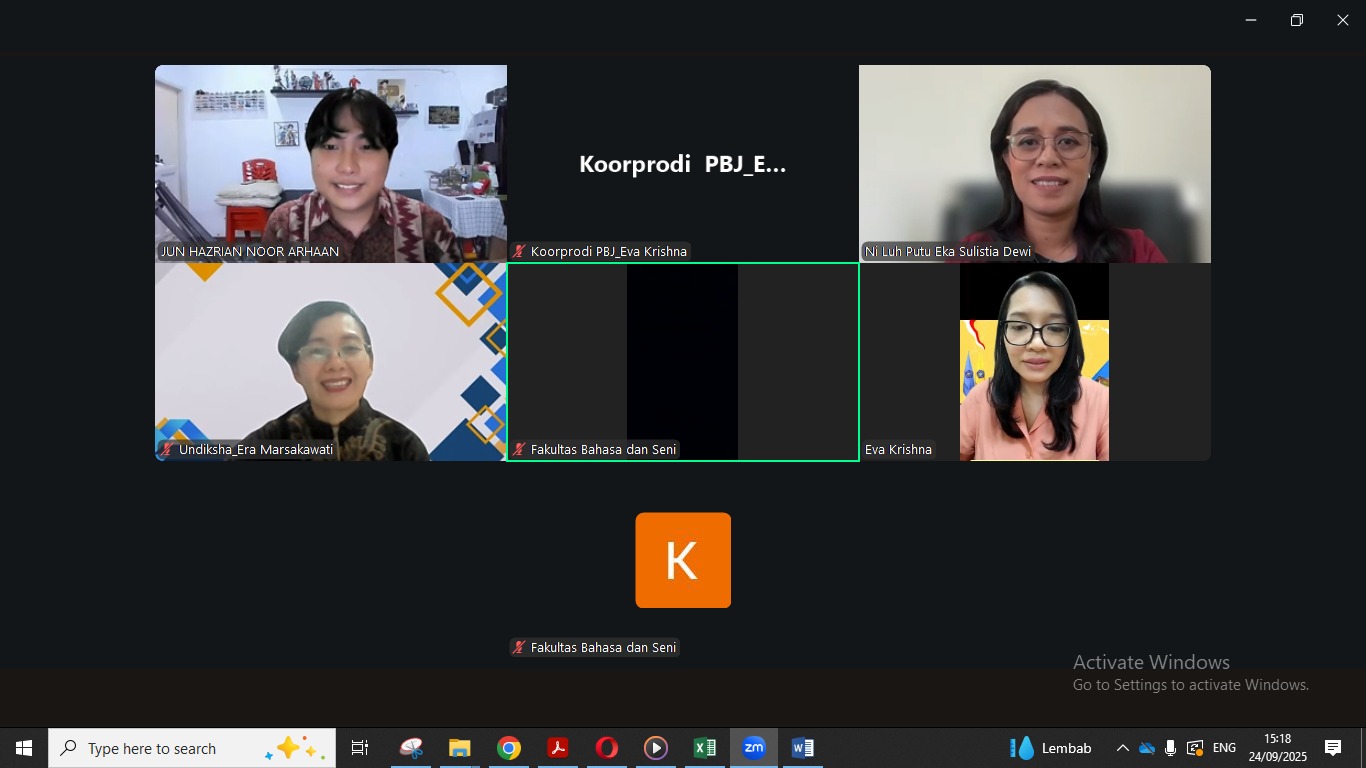Open the media player taskbar icon
This screenshot has width=1366, height=768.
[656, 748]
